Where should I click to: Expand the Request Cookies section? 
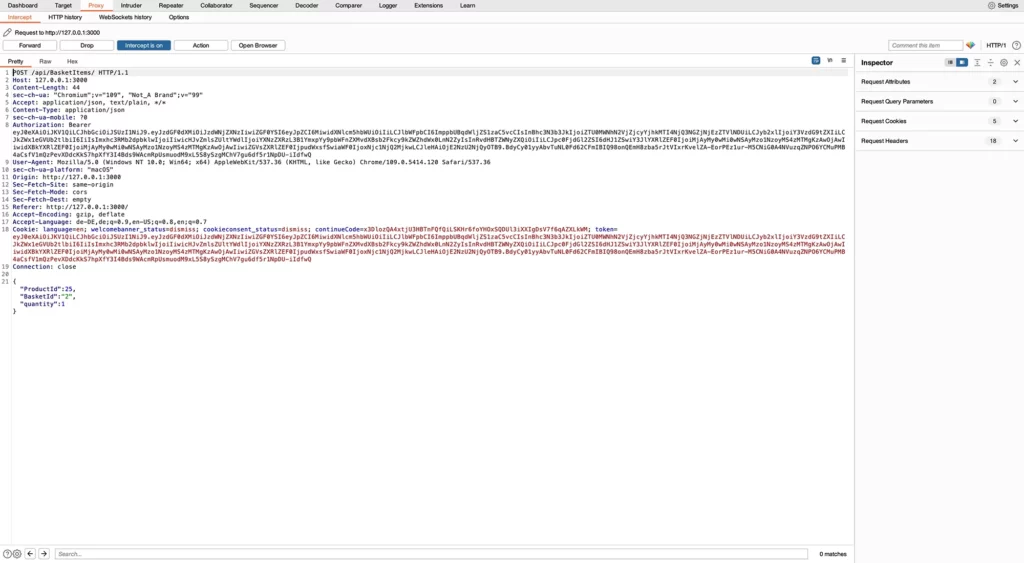pyautogui.click(x=1015, y=121)
